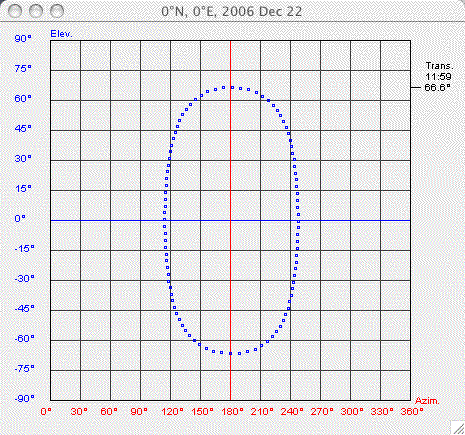This screenshot has width=465, height=435.
Task: Click the 270° azimuth tick label
Action: (x=322, y=412)
